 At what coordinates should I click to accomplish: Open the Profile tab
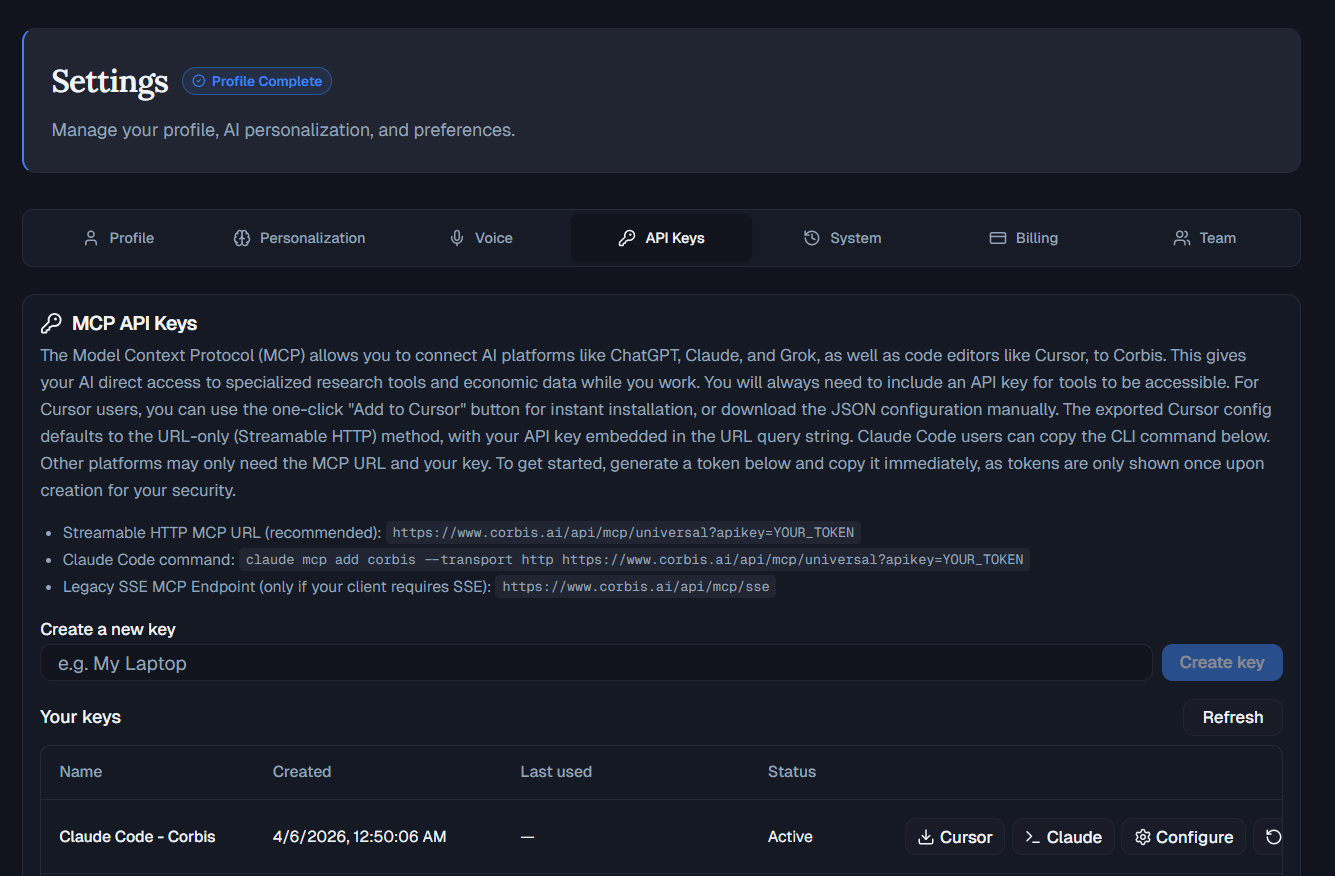pyautogui.click(x=118, y=238)
